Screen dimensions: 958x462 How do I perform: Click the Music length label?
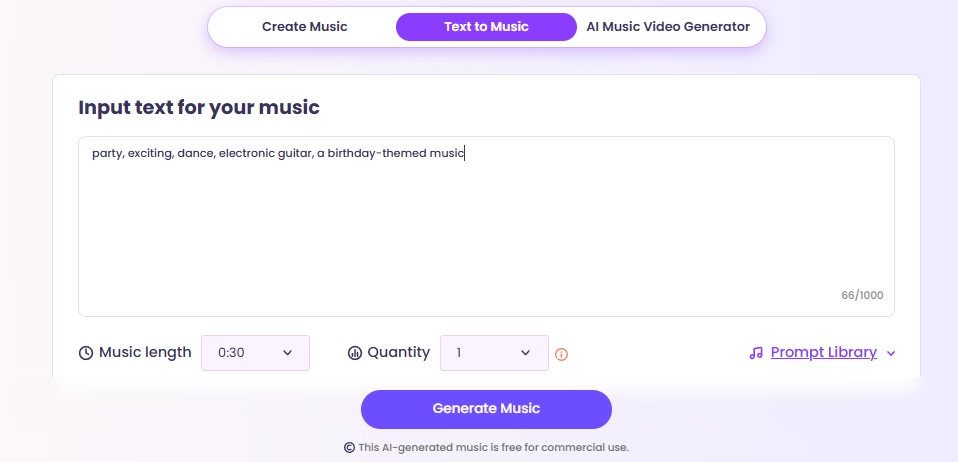pos(145,353)
